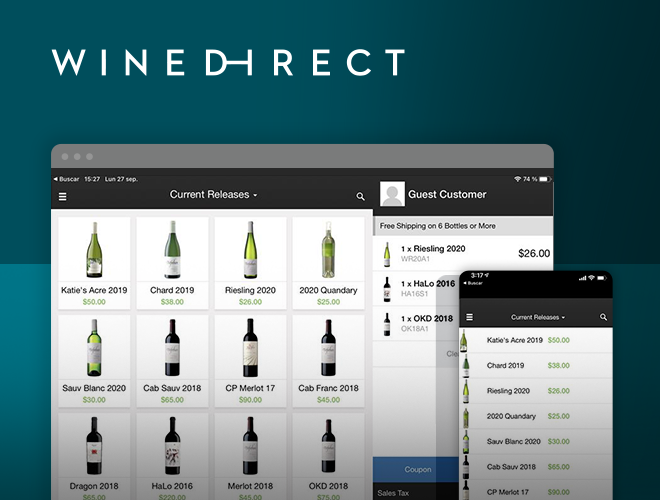The image size is (660, 500).
Task: Select the 2020 Quandary product tile
Action: 328,263
